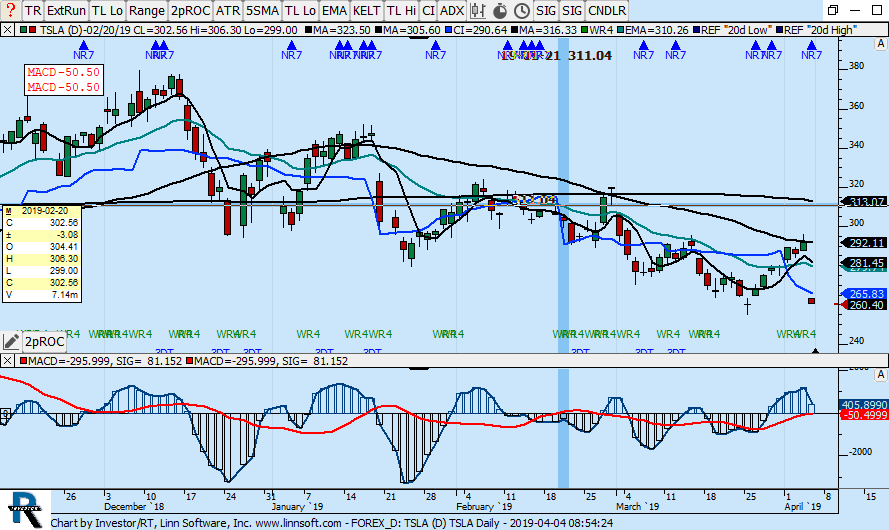Close the price pane with its X box

tap(7, 30)
